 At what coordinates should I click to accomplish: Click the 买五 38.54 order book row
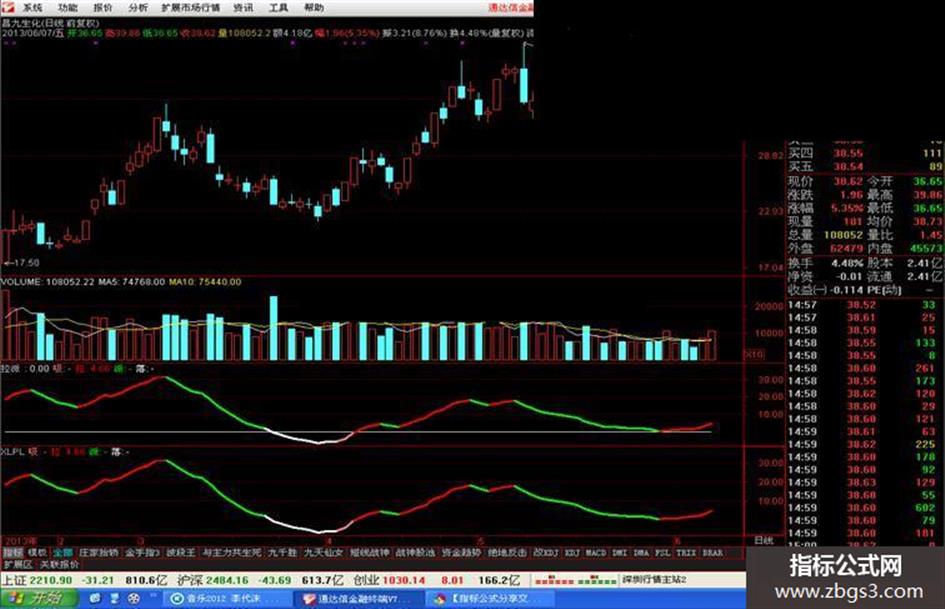865,166
